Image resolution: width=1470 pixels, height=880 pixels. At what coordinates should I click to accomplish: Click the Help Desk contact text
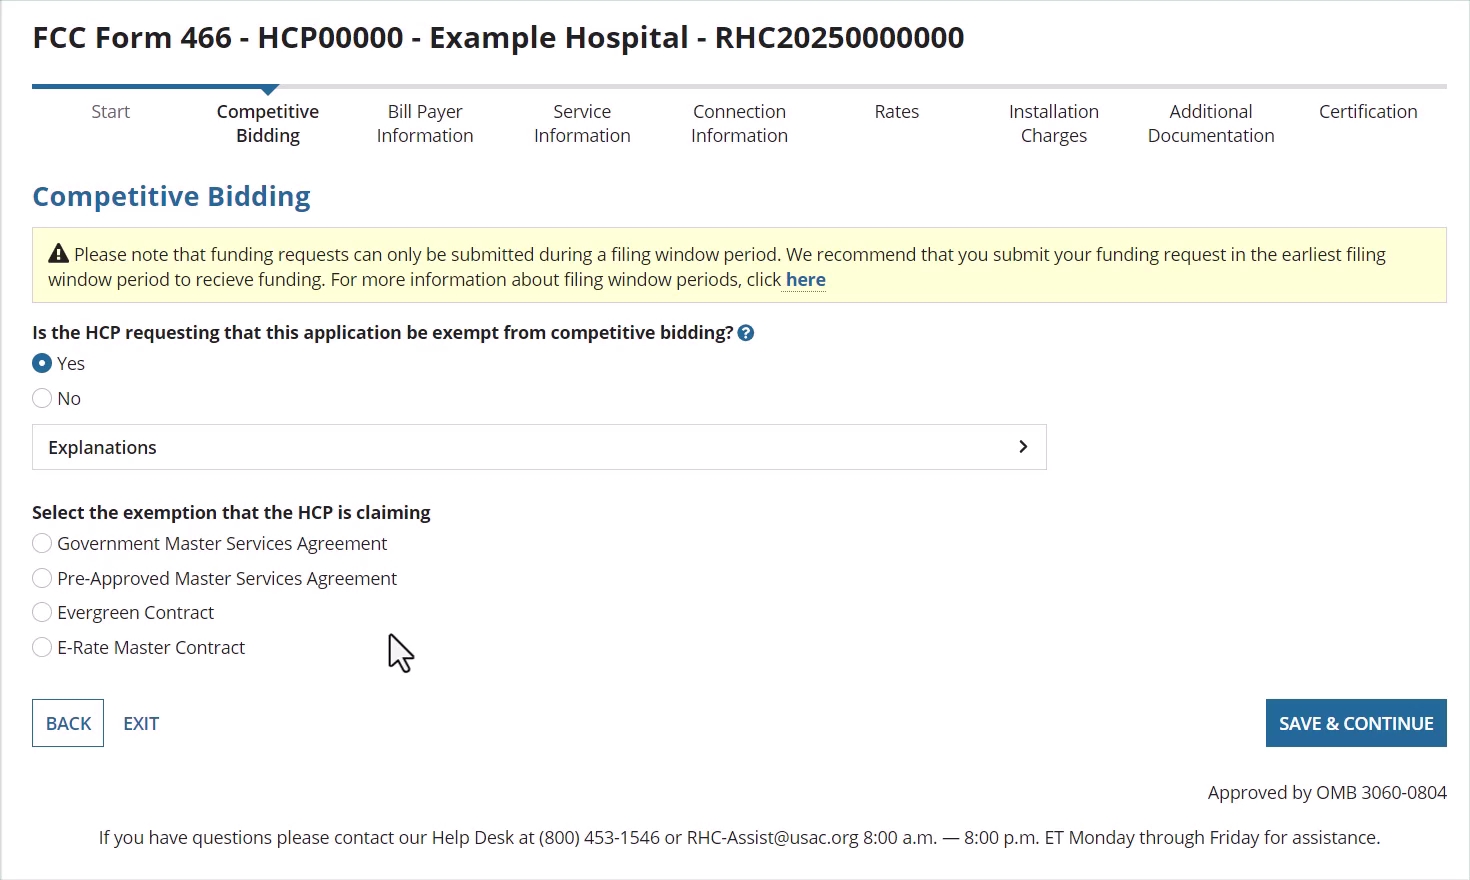(739, 838)
